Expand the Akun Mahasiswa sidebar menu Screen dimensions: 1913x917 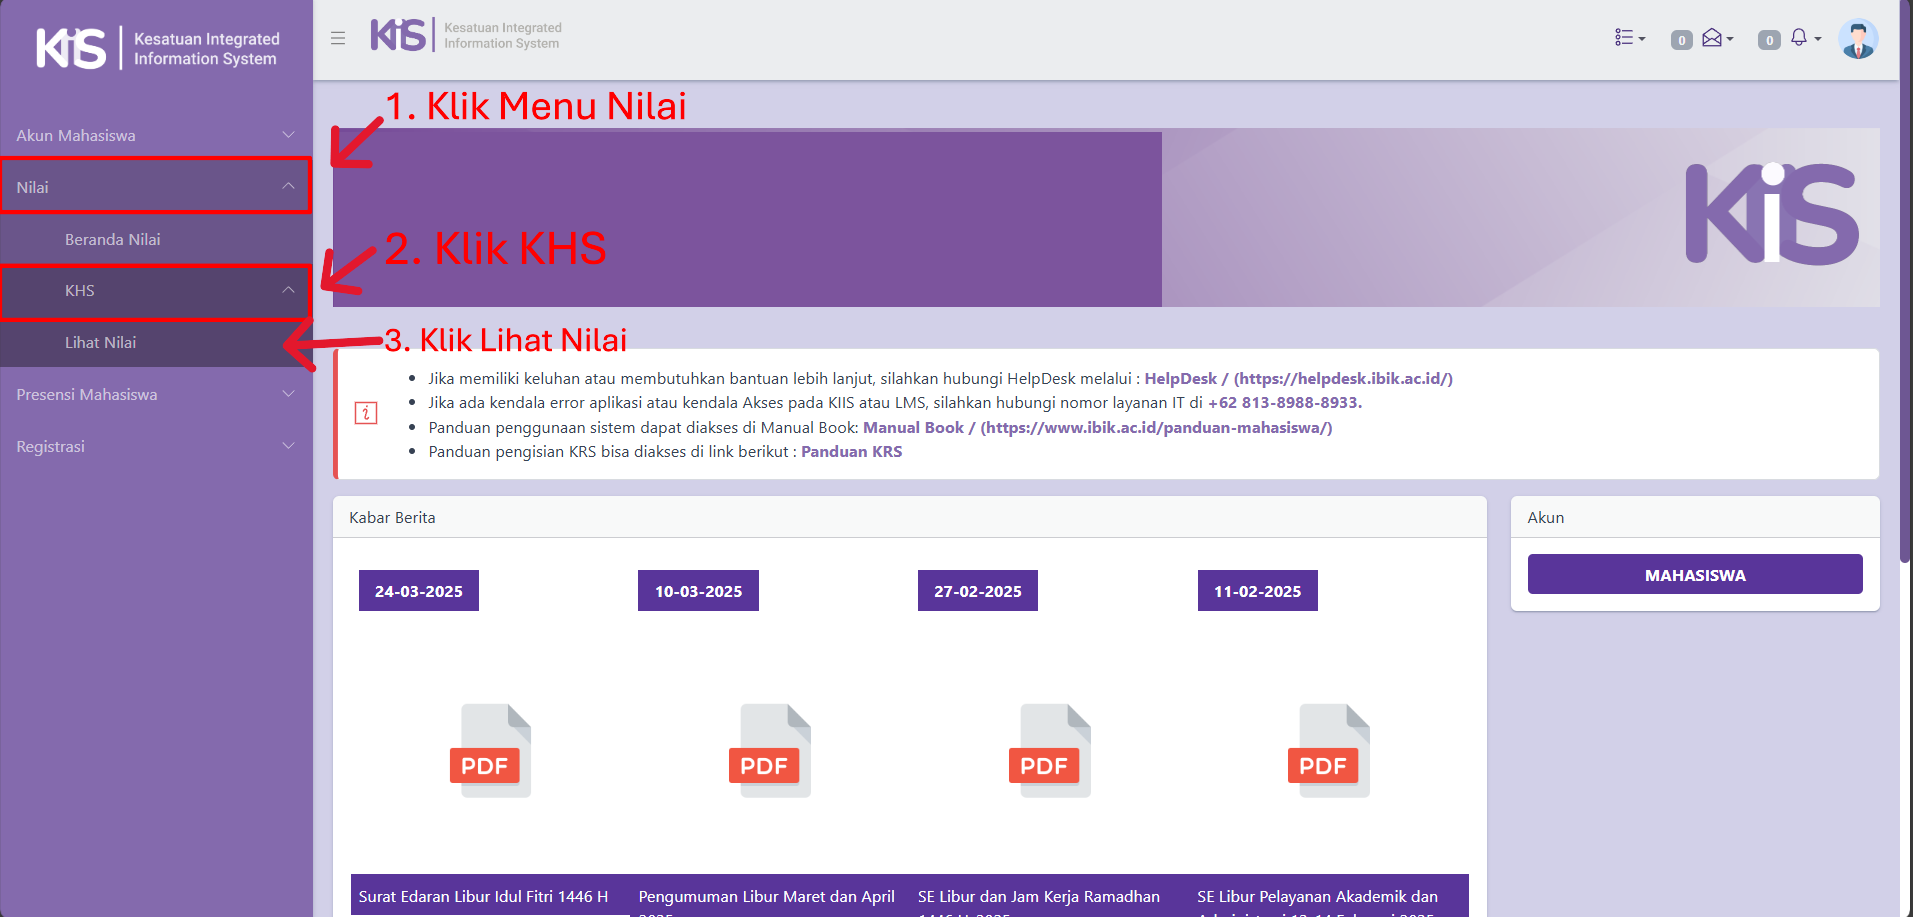pos(156,135)
